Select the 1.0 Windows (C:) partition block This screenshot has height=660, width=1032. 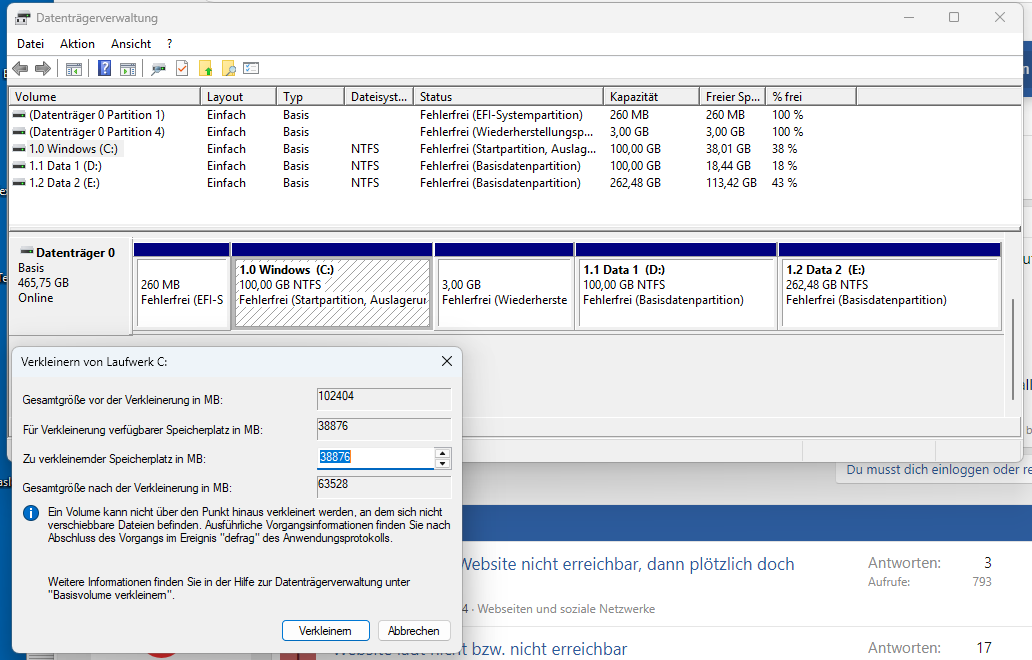332,286
